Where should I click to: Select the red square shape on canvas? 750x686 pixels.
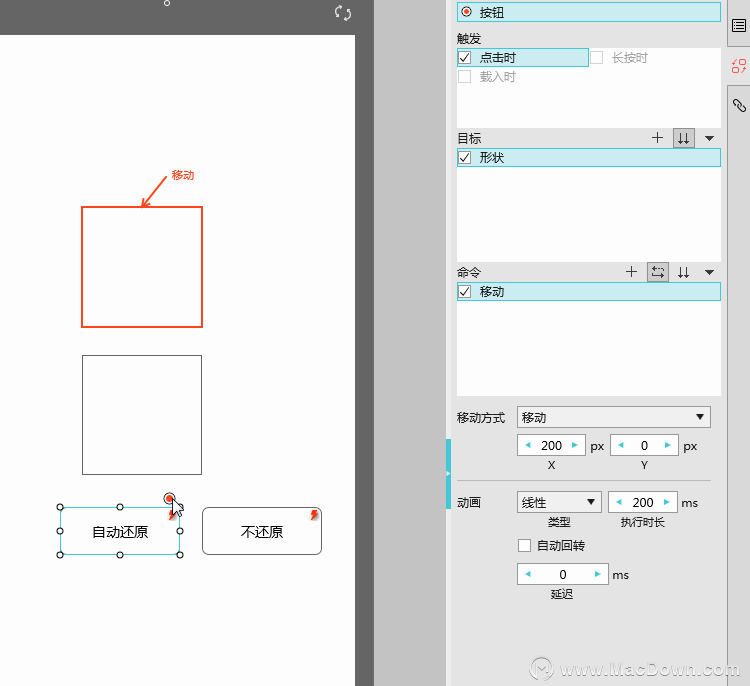(142, 267)
